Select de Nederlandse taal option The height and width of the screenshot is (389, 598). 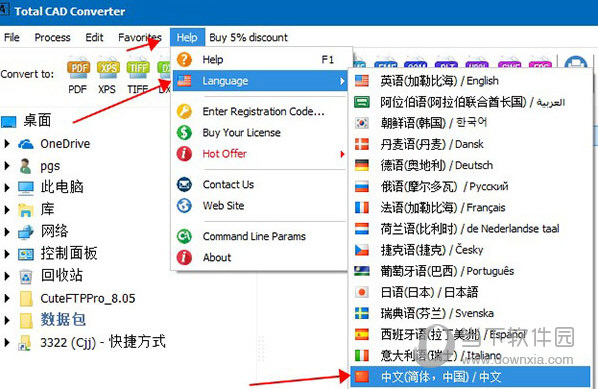(471, 229)
